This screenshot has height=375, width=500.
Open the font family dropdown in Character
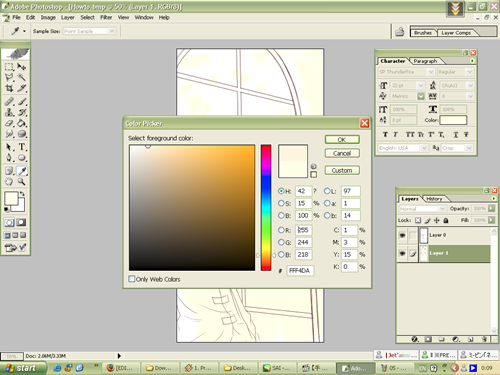(406, 72)
